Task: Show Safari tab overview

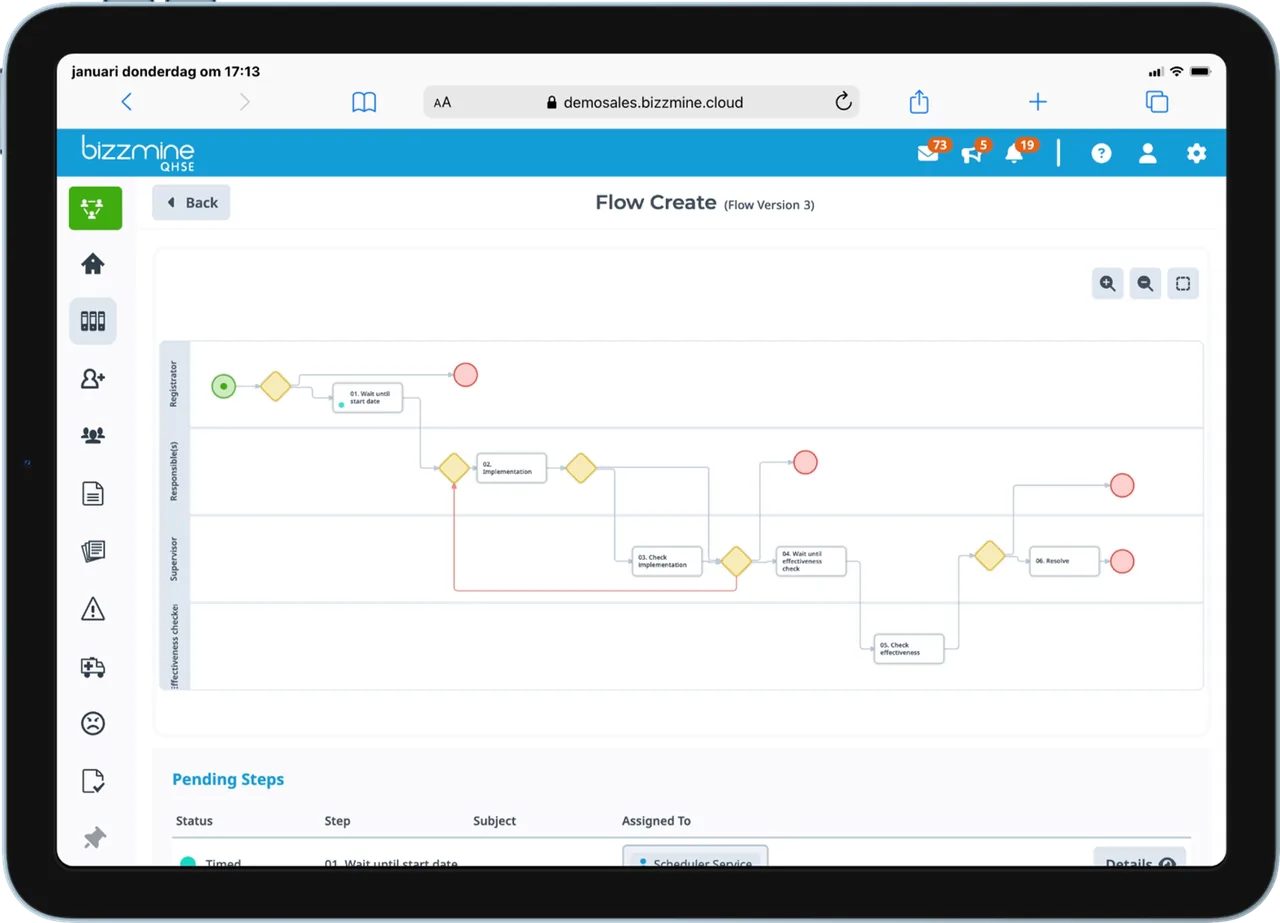Action: (1157, 101)
